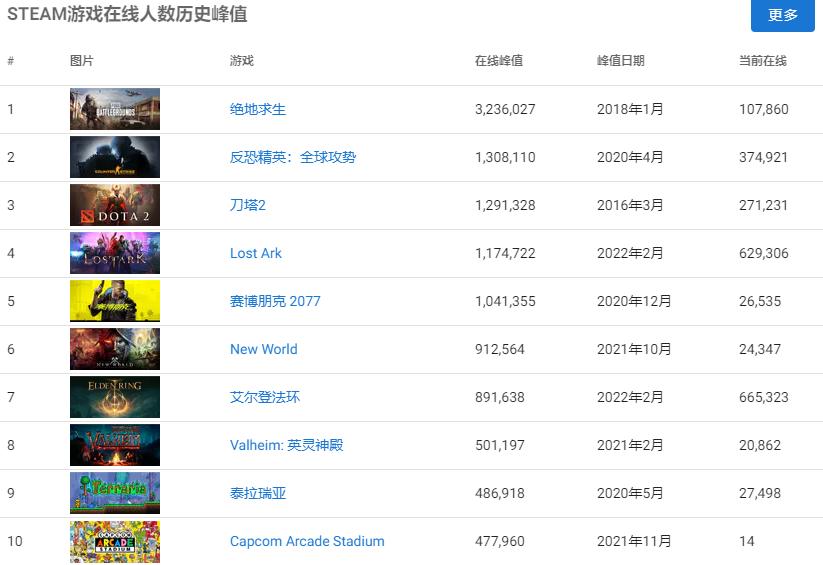Click current online count 20,862

point(760,445)
